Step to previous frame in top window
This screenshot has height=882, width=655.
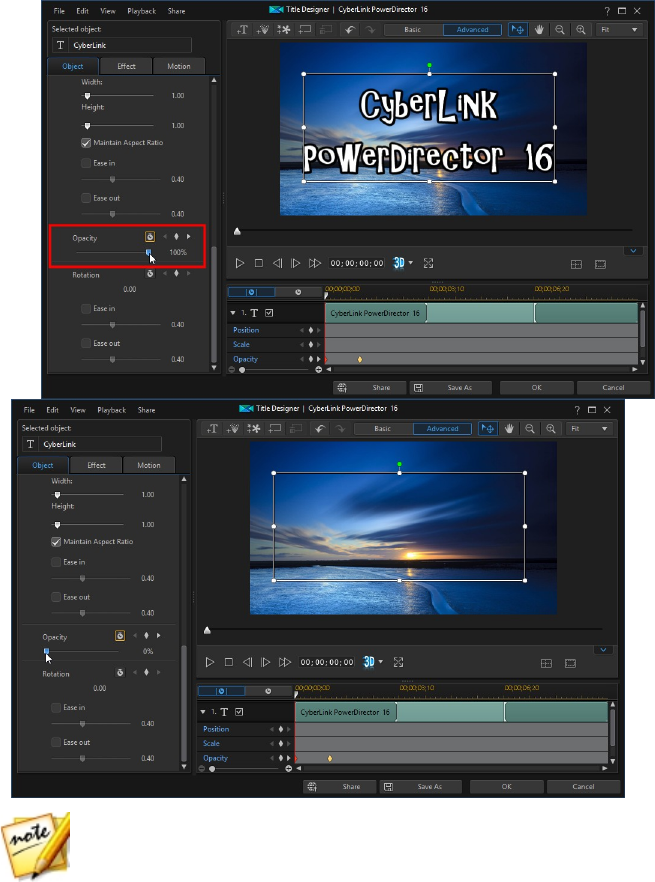point(277,263)
